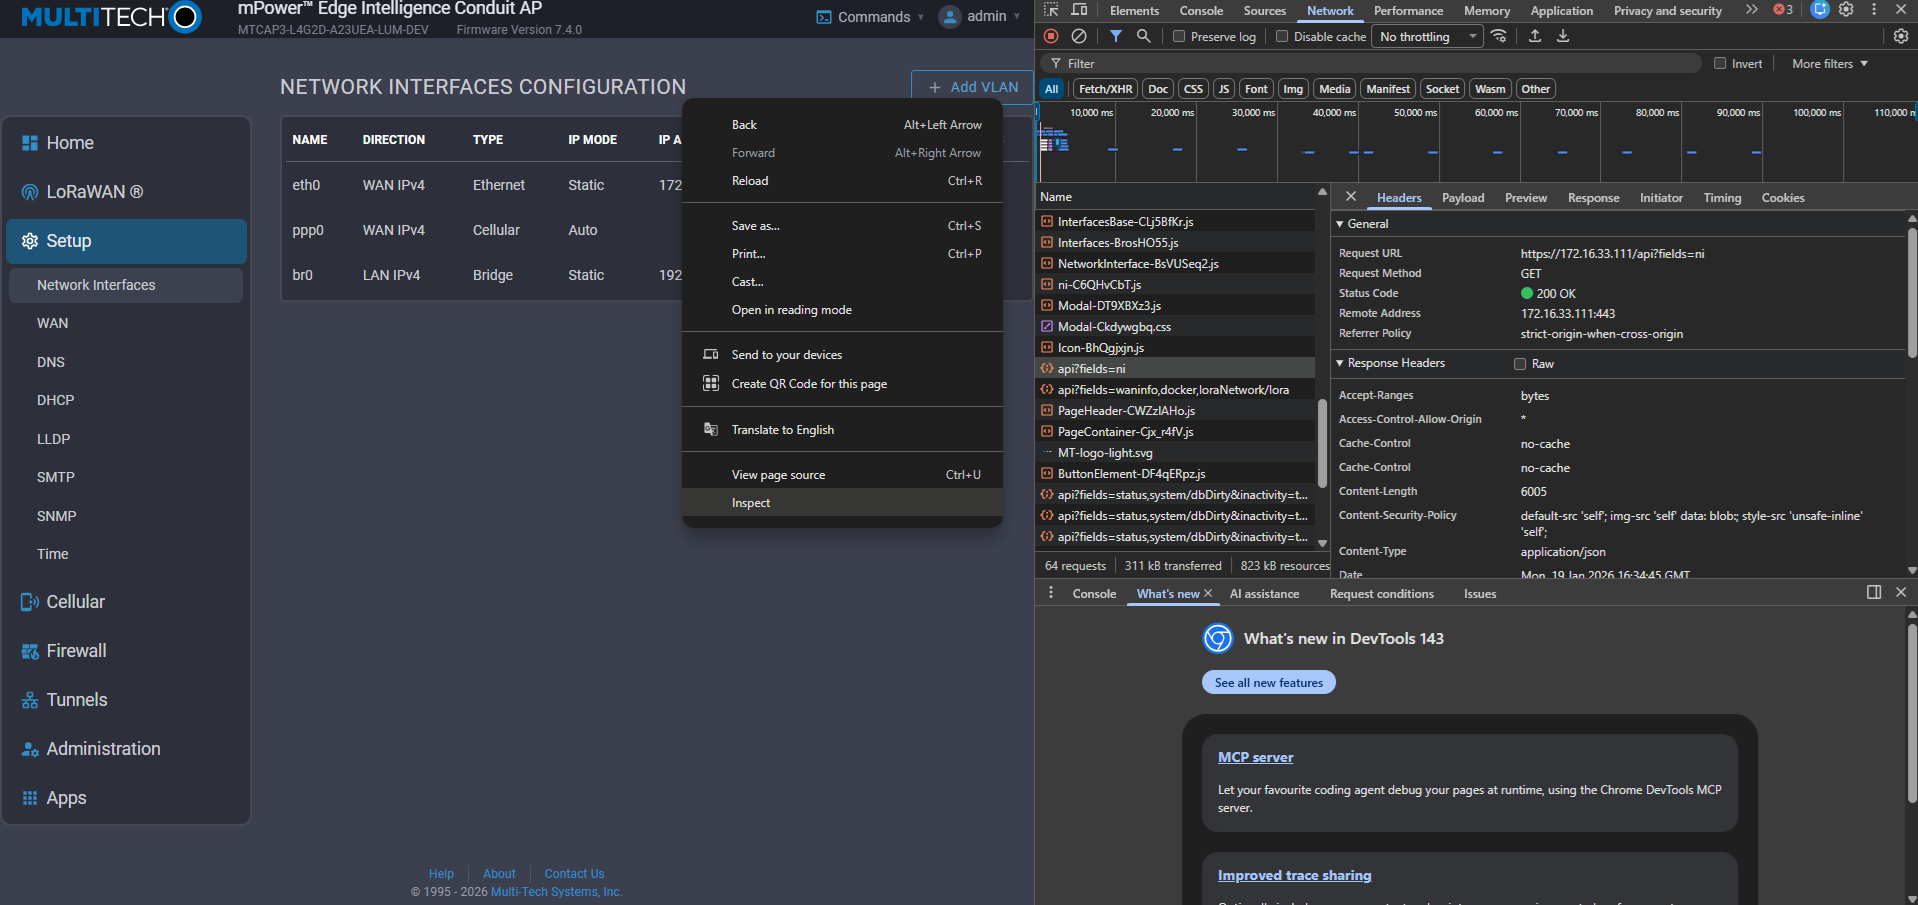Choose Inspect from the context menu

750,502
